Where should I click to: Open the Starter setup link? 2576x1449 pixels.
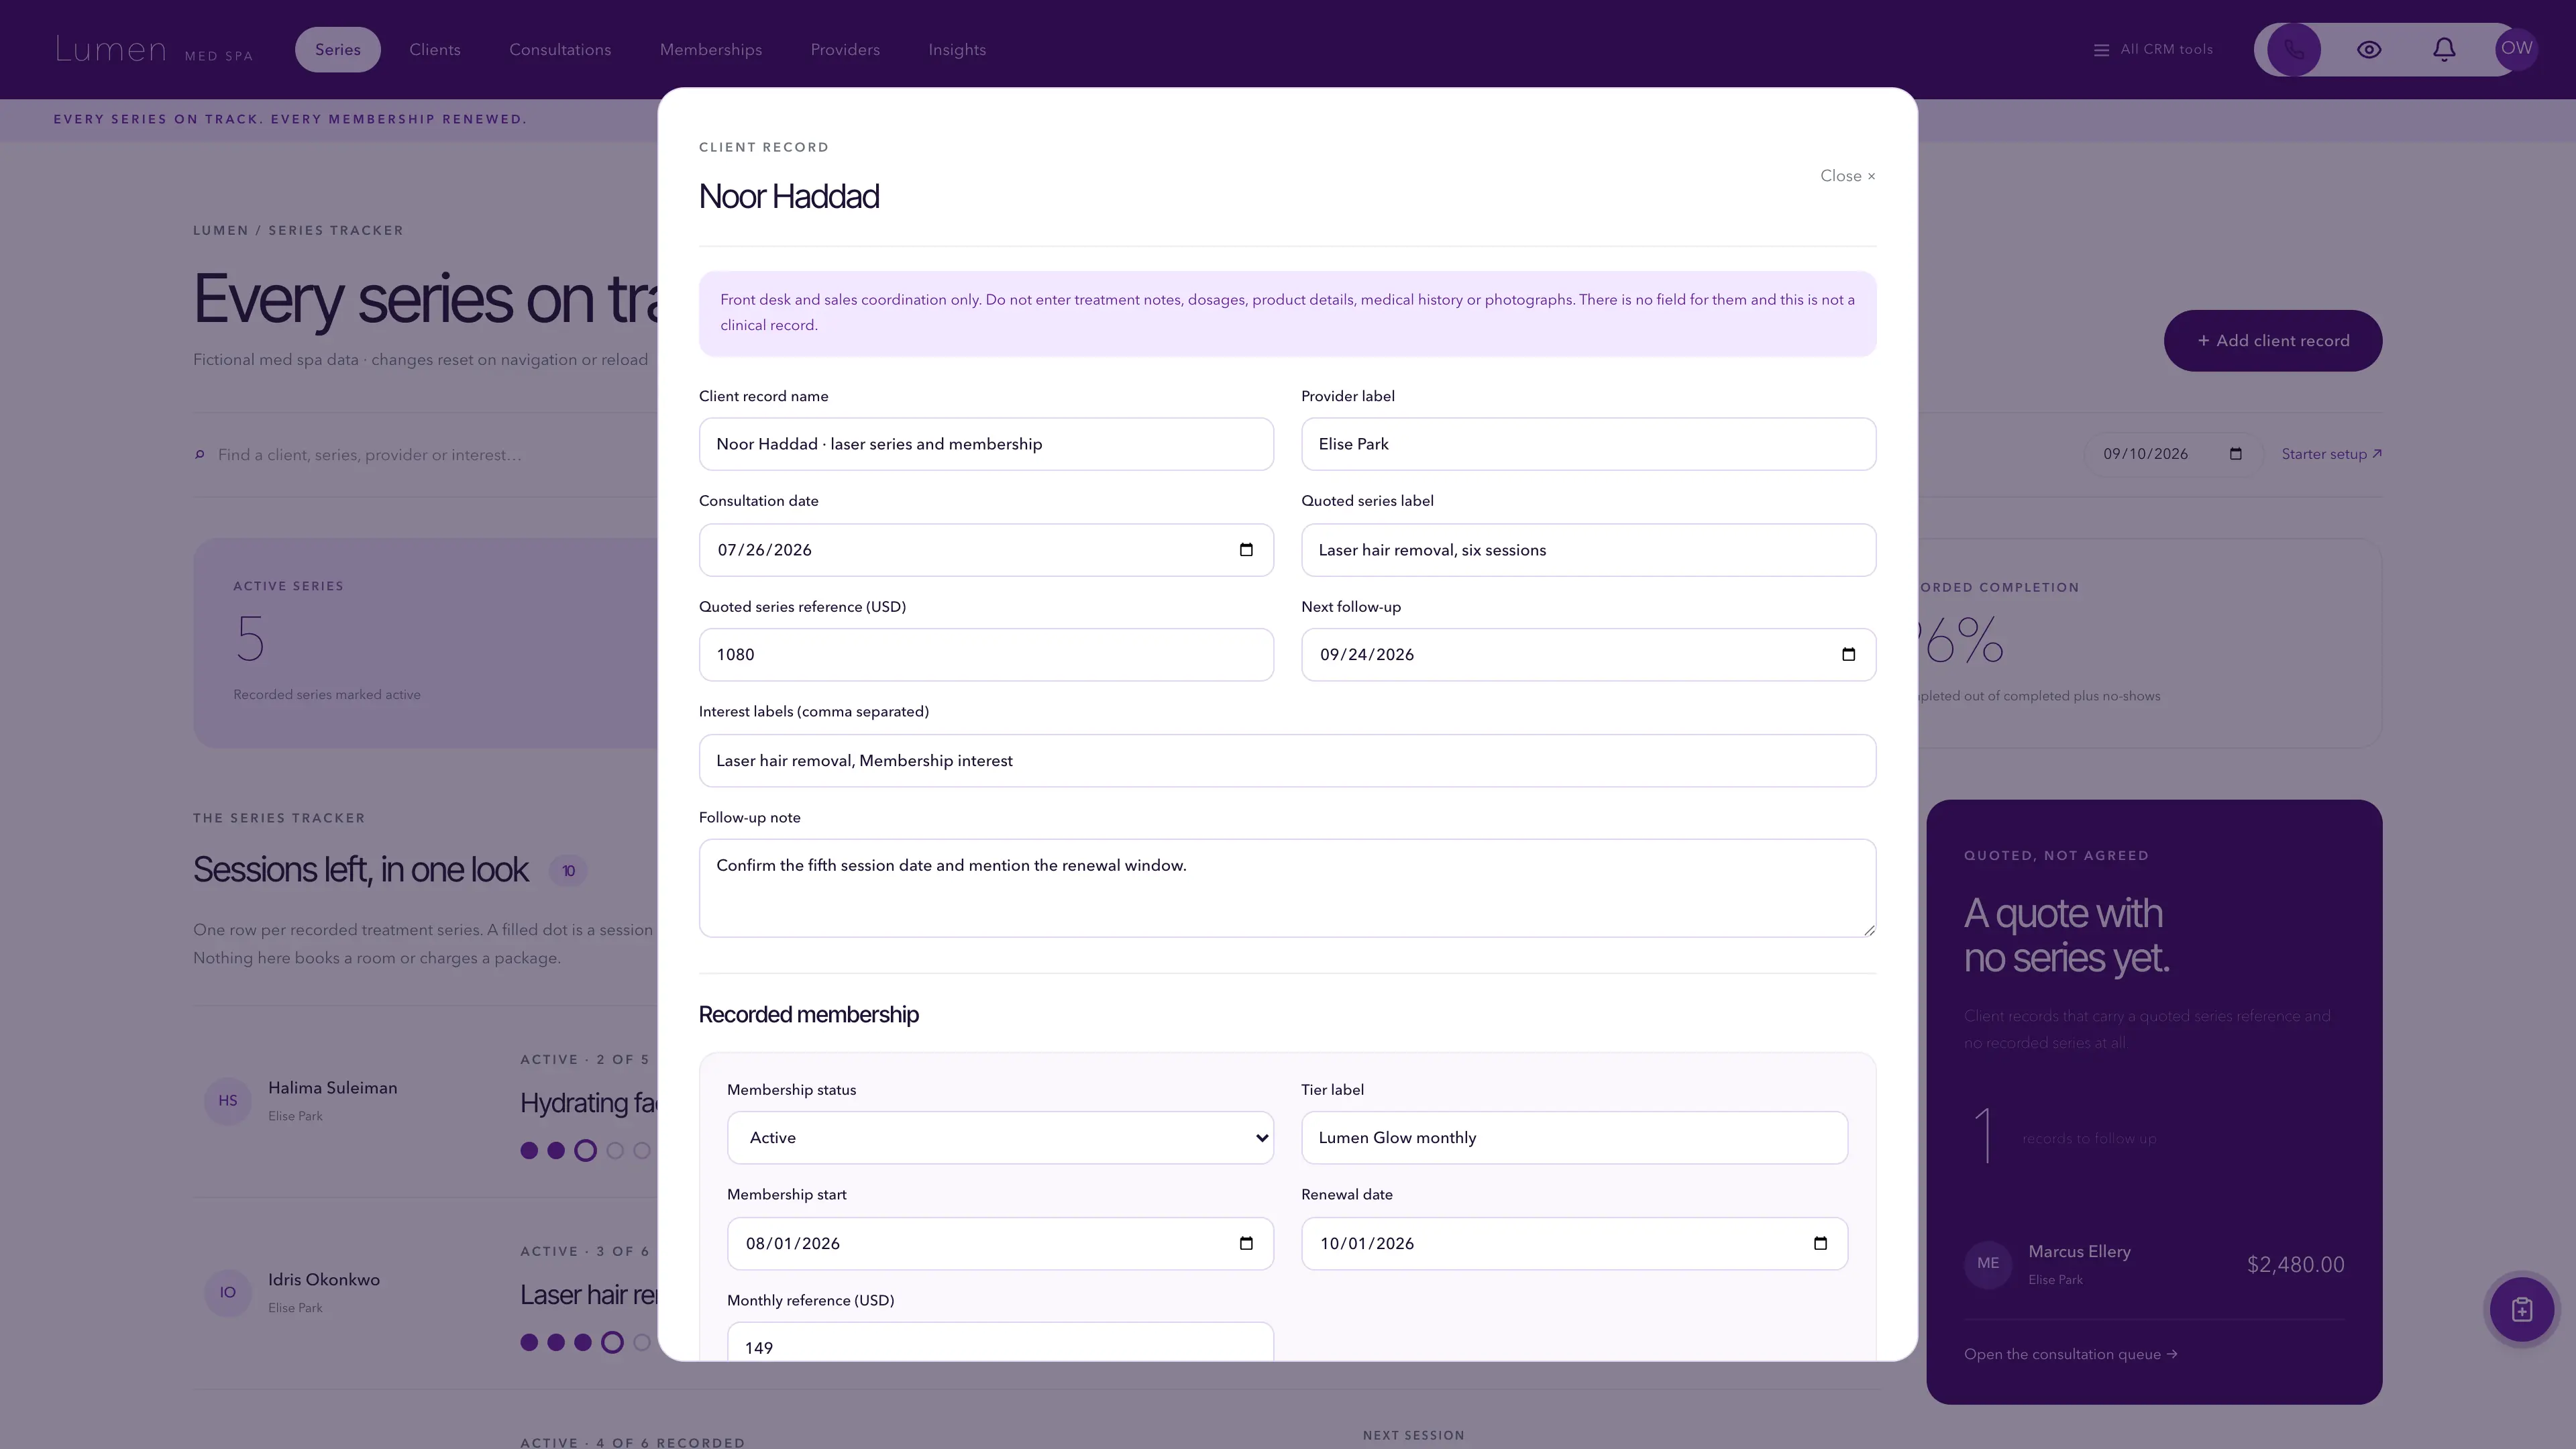pos(2331,454)
